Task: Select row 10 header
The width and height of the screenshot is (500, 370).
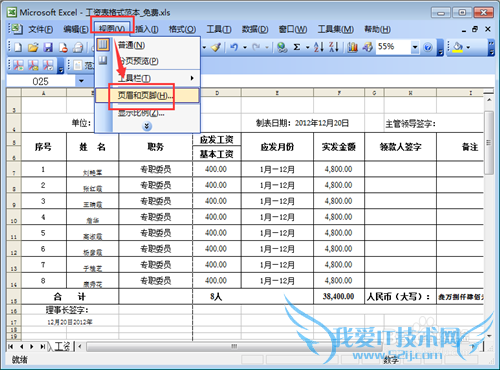Action: [14, 217]
